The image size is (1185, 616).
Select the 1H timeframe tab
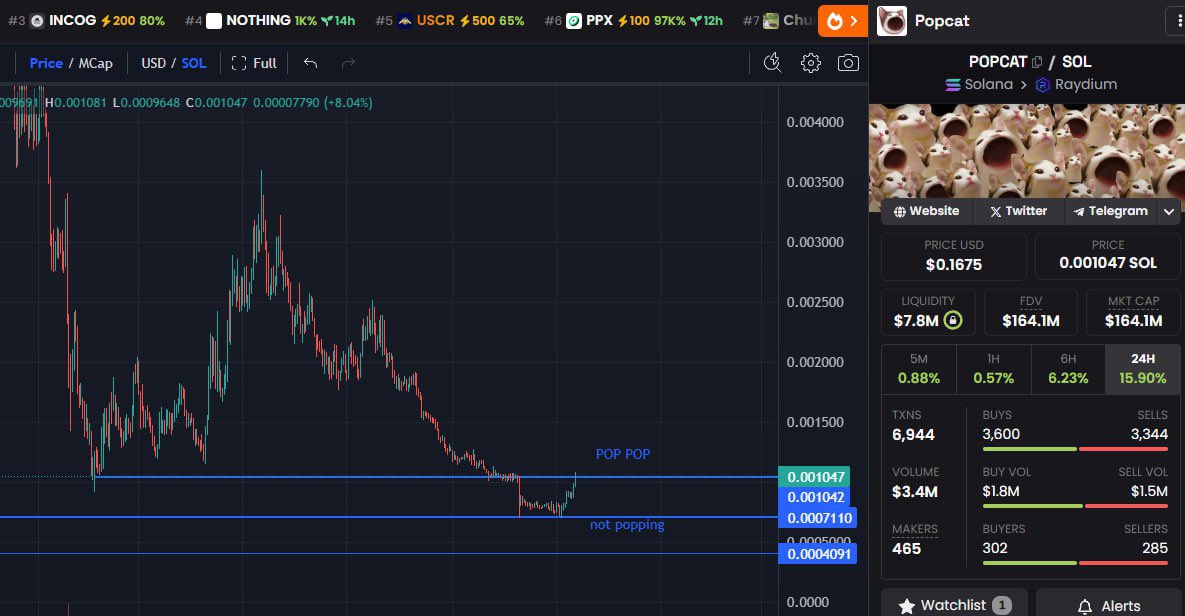(x=993, y=370)
